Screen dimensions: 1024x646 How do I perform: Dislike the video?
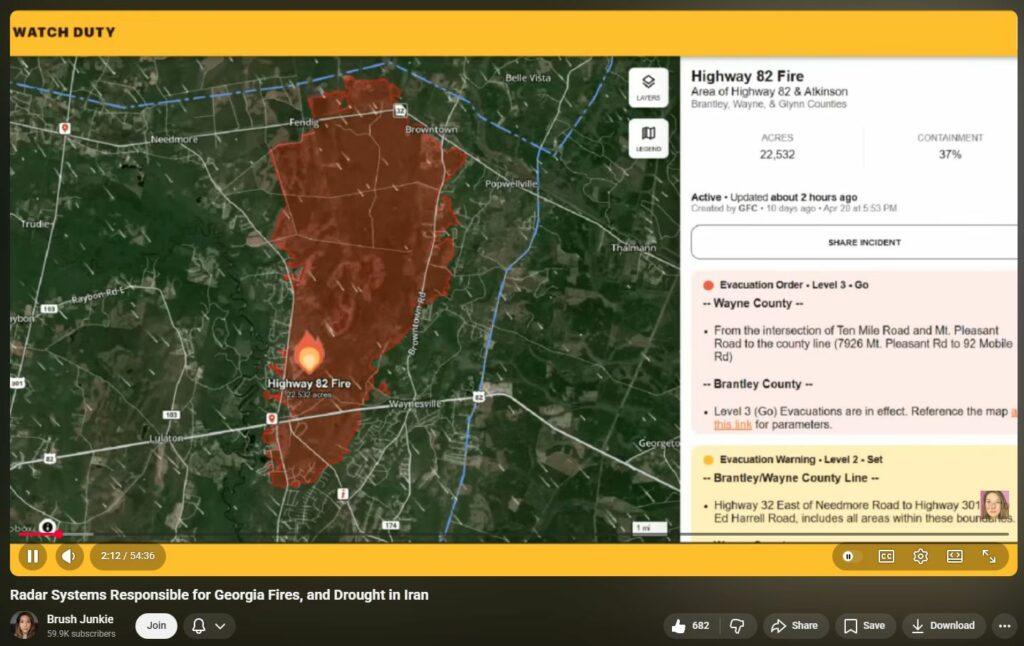click(x=737, y=626)
